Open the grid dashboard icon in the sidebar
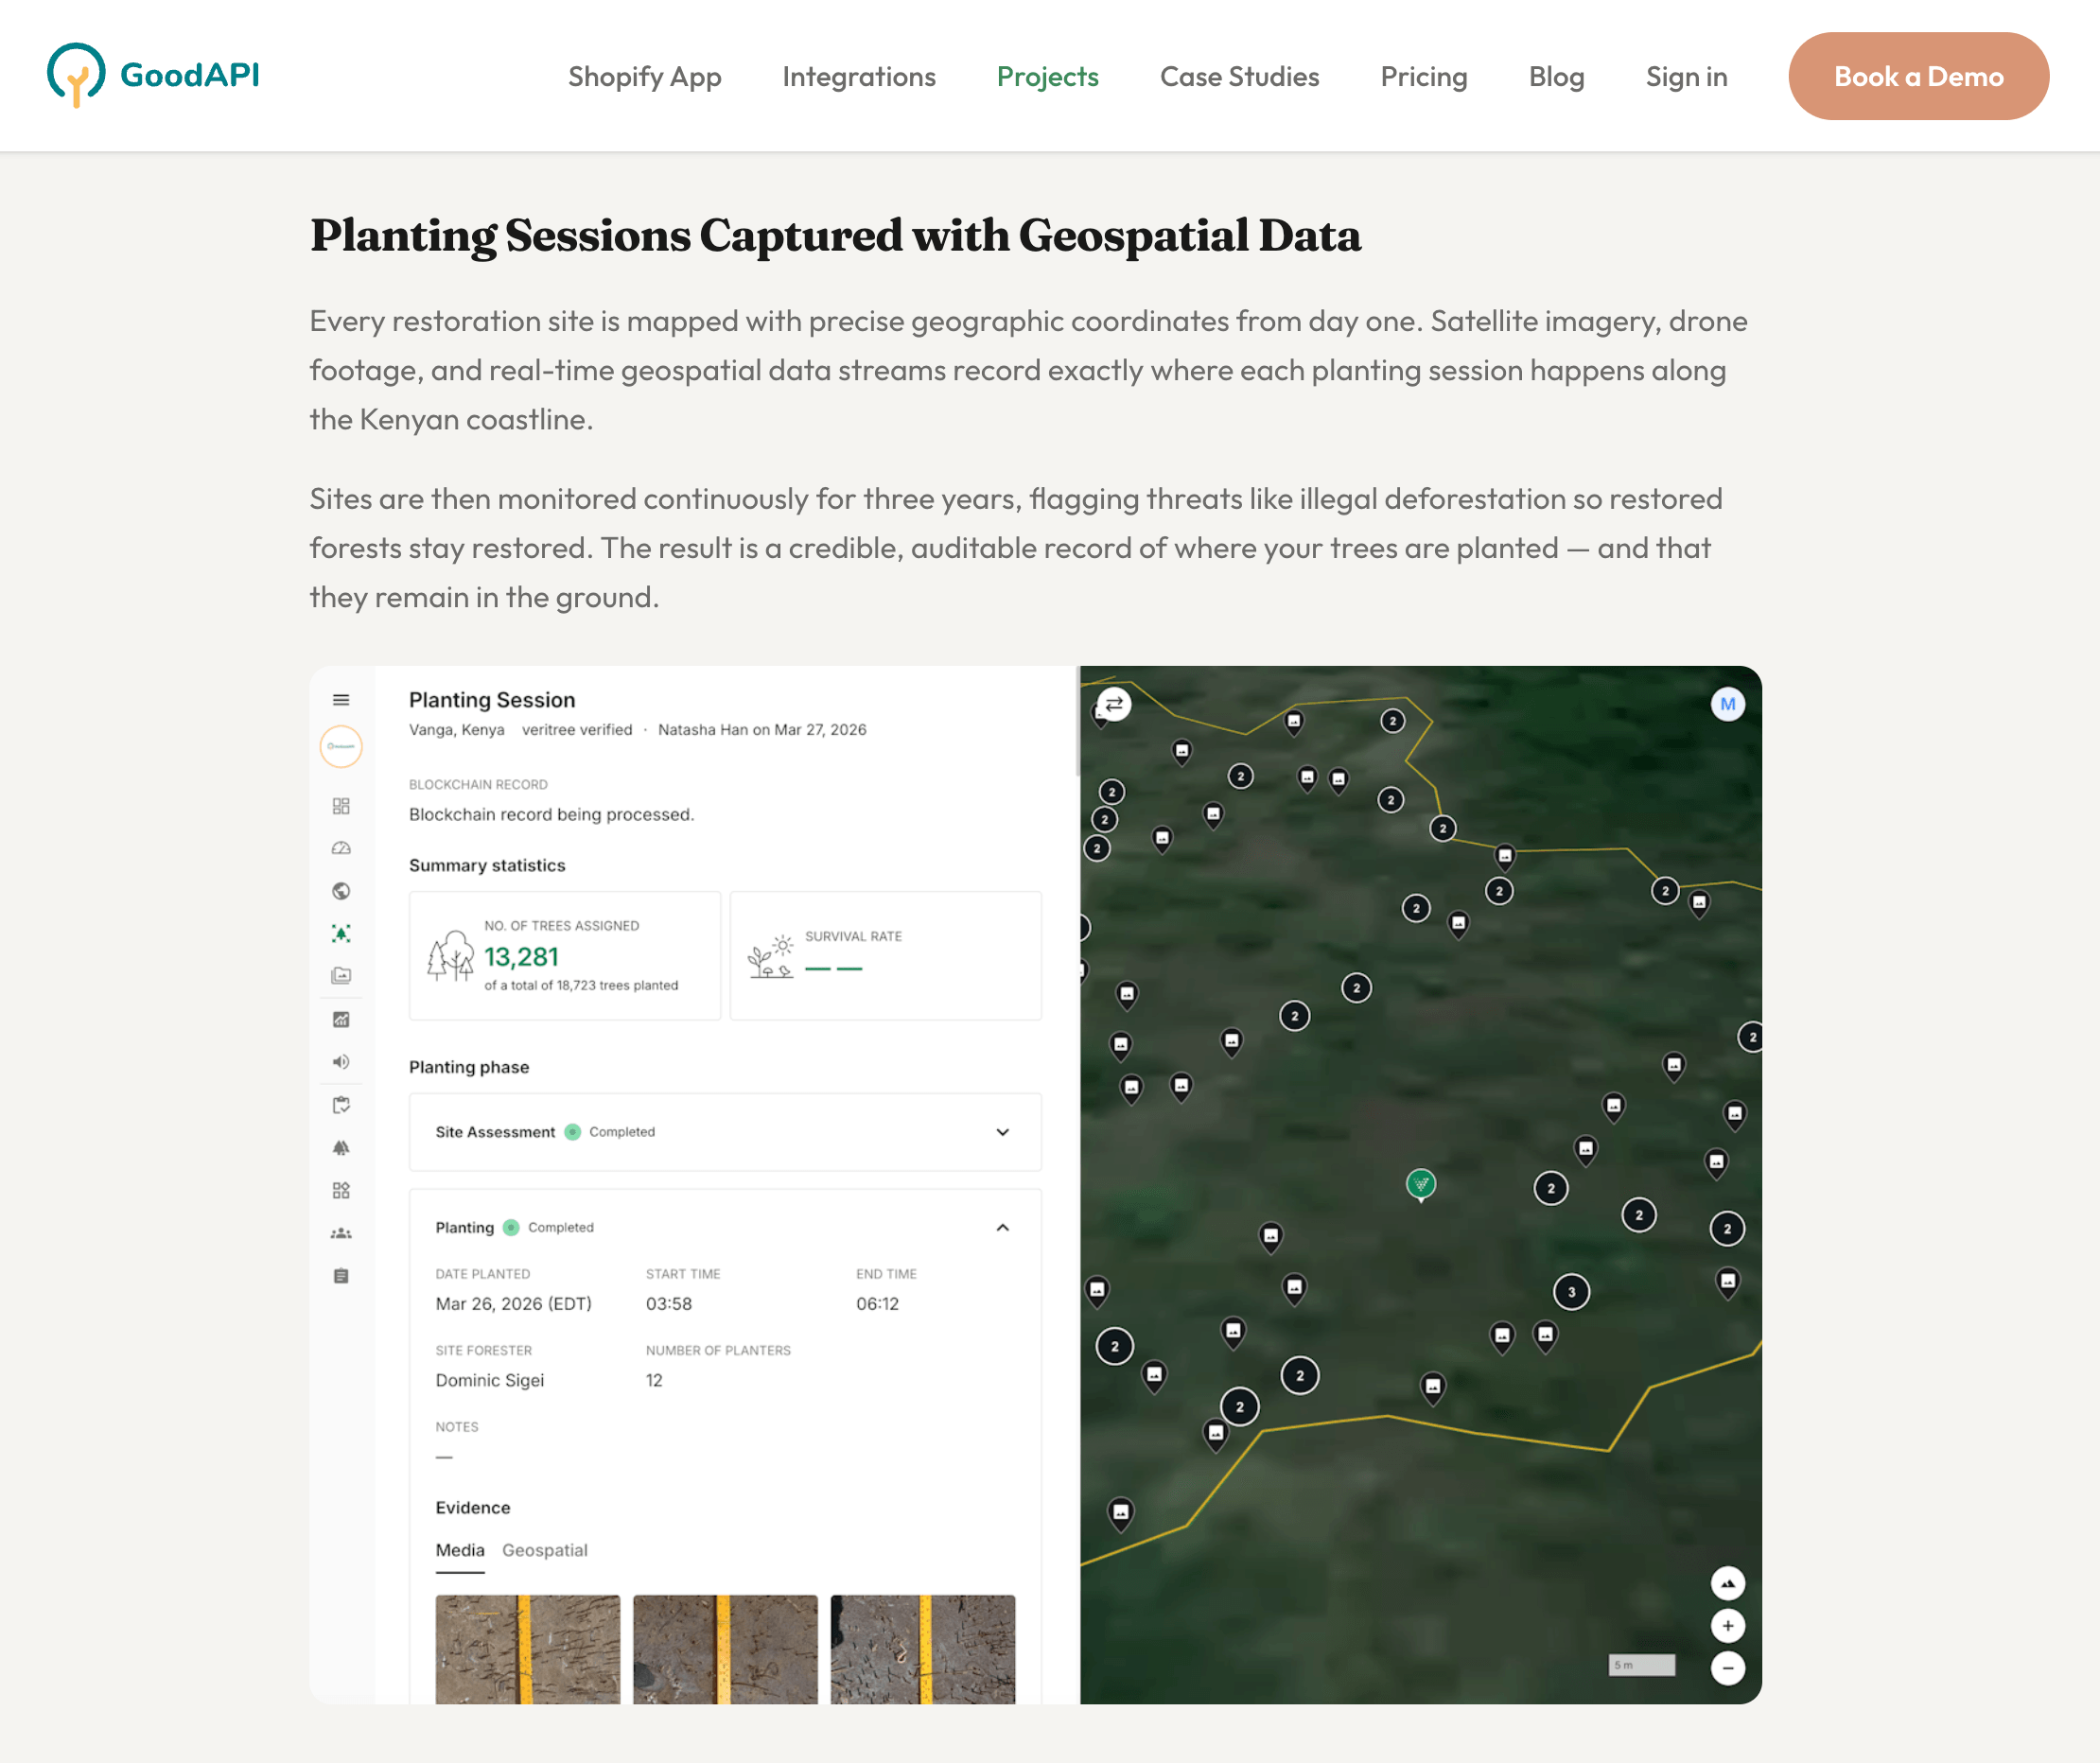2100x1763 pixels. click(341, 805)
